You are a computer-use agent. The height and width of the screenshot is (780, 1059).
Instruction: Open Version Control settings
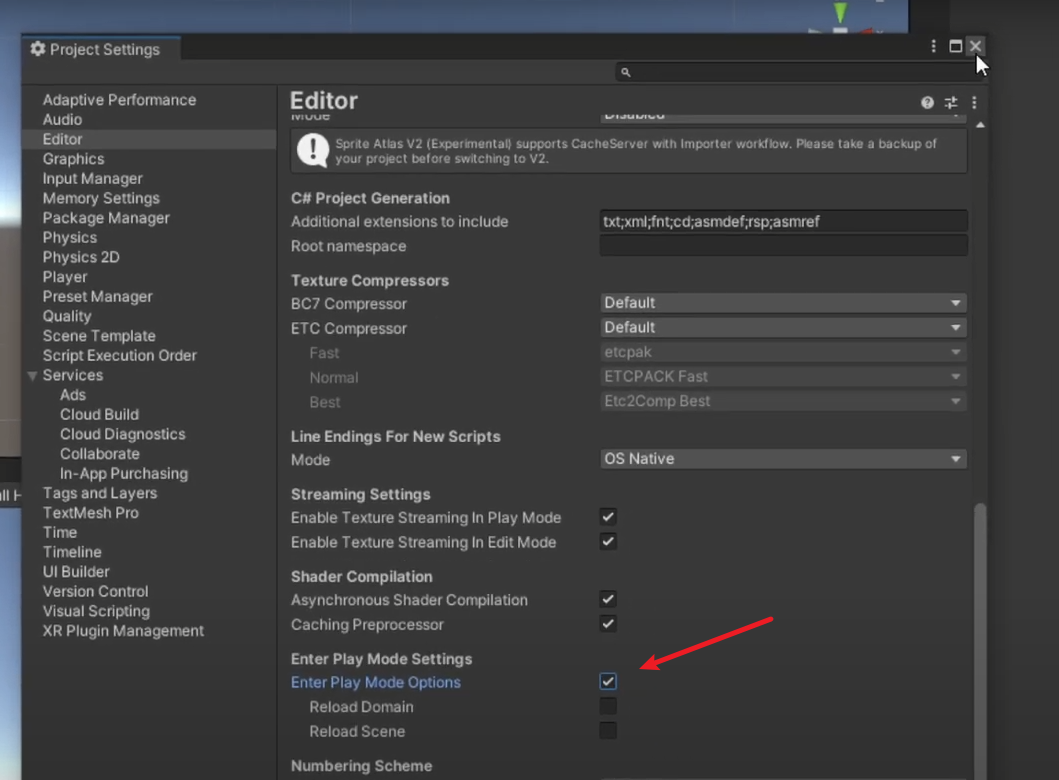coord(95,591)
